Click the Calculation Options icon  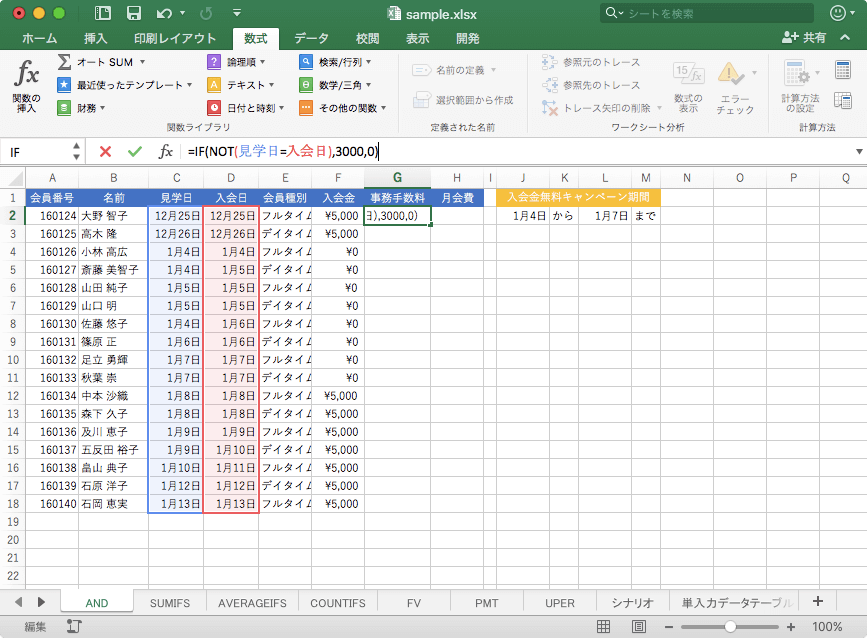click(797, 74)
